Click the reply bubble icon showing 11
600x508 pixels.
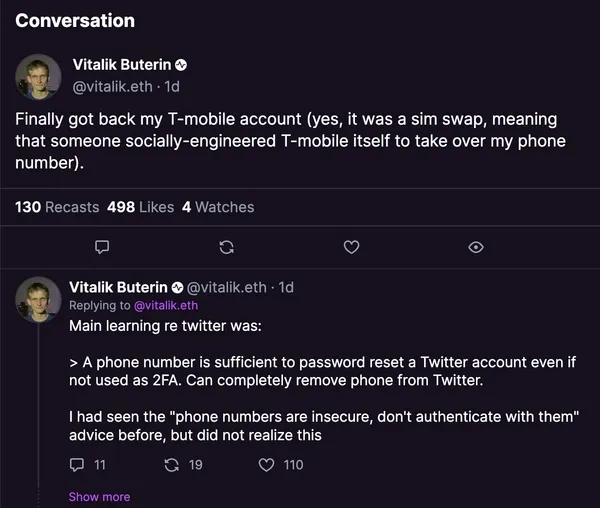click(x=79, y=464)
